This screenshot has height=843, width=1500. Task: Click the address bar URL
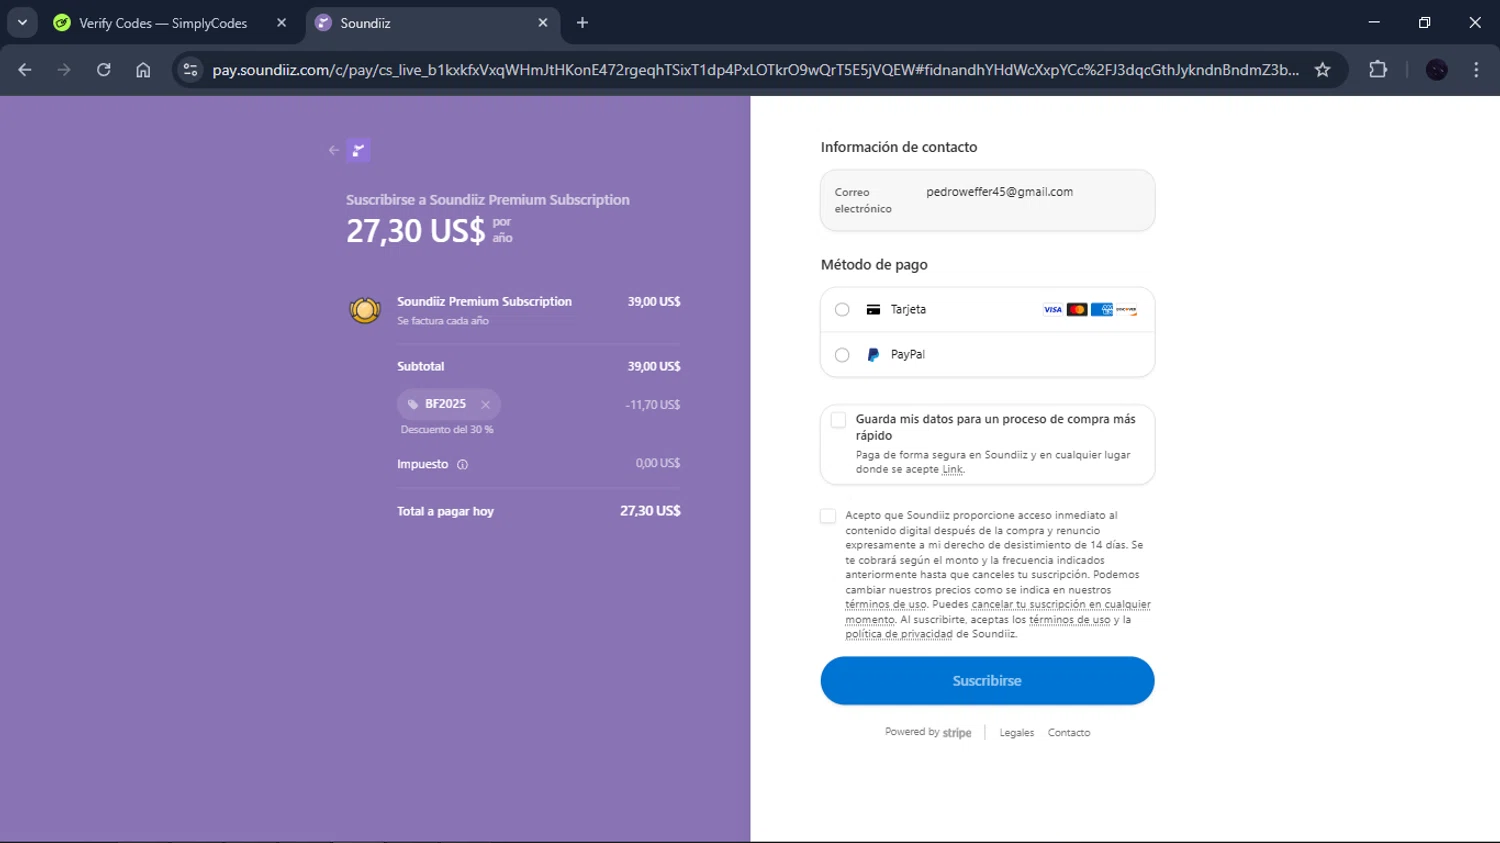755,70
